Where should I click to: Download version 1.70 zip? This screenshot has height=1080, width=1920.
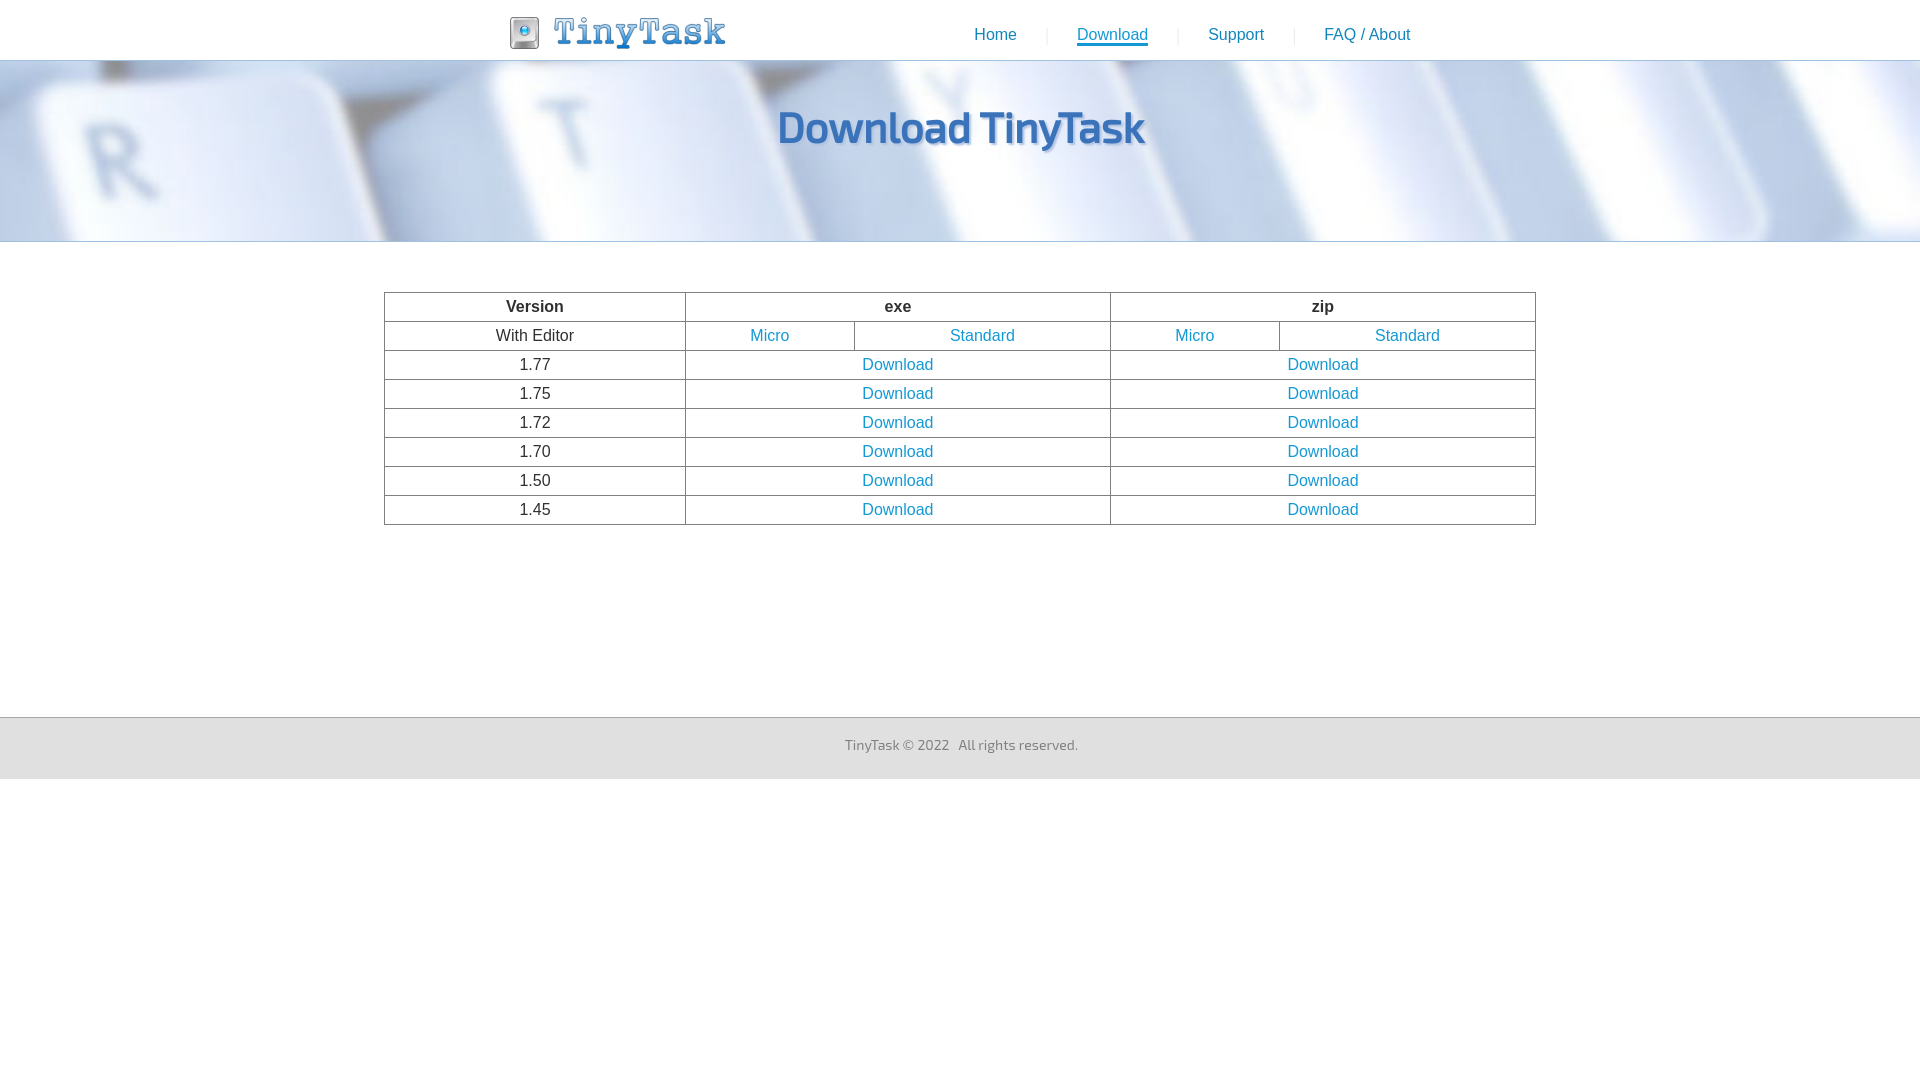(x=1323, y=452)
